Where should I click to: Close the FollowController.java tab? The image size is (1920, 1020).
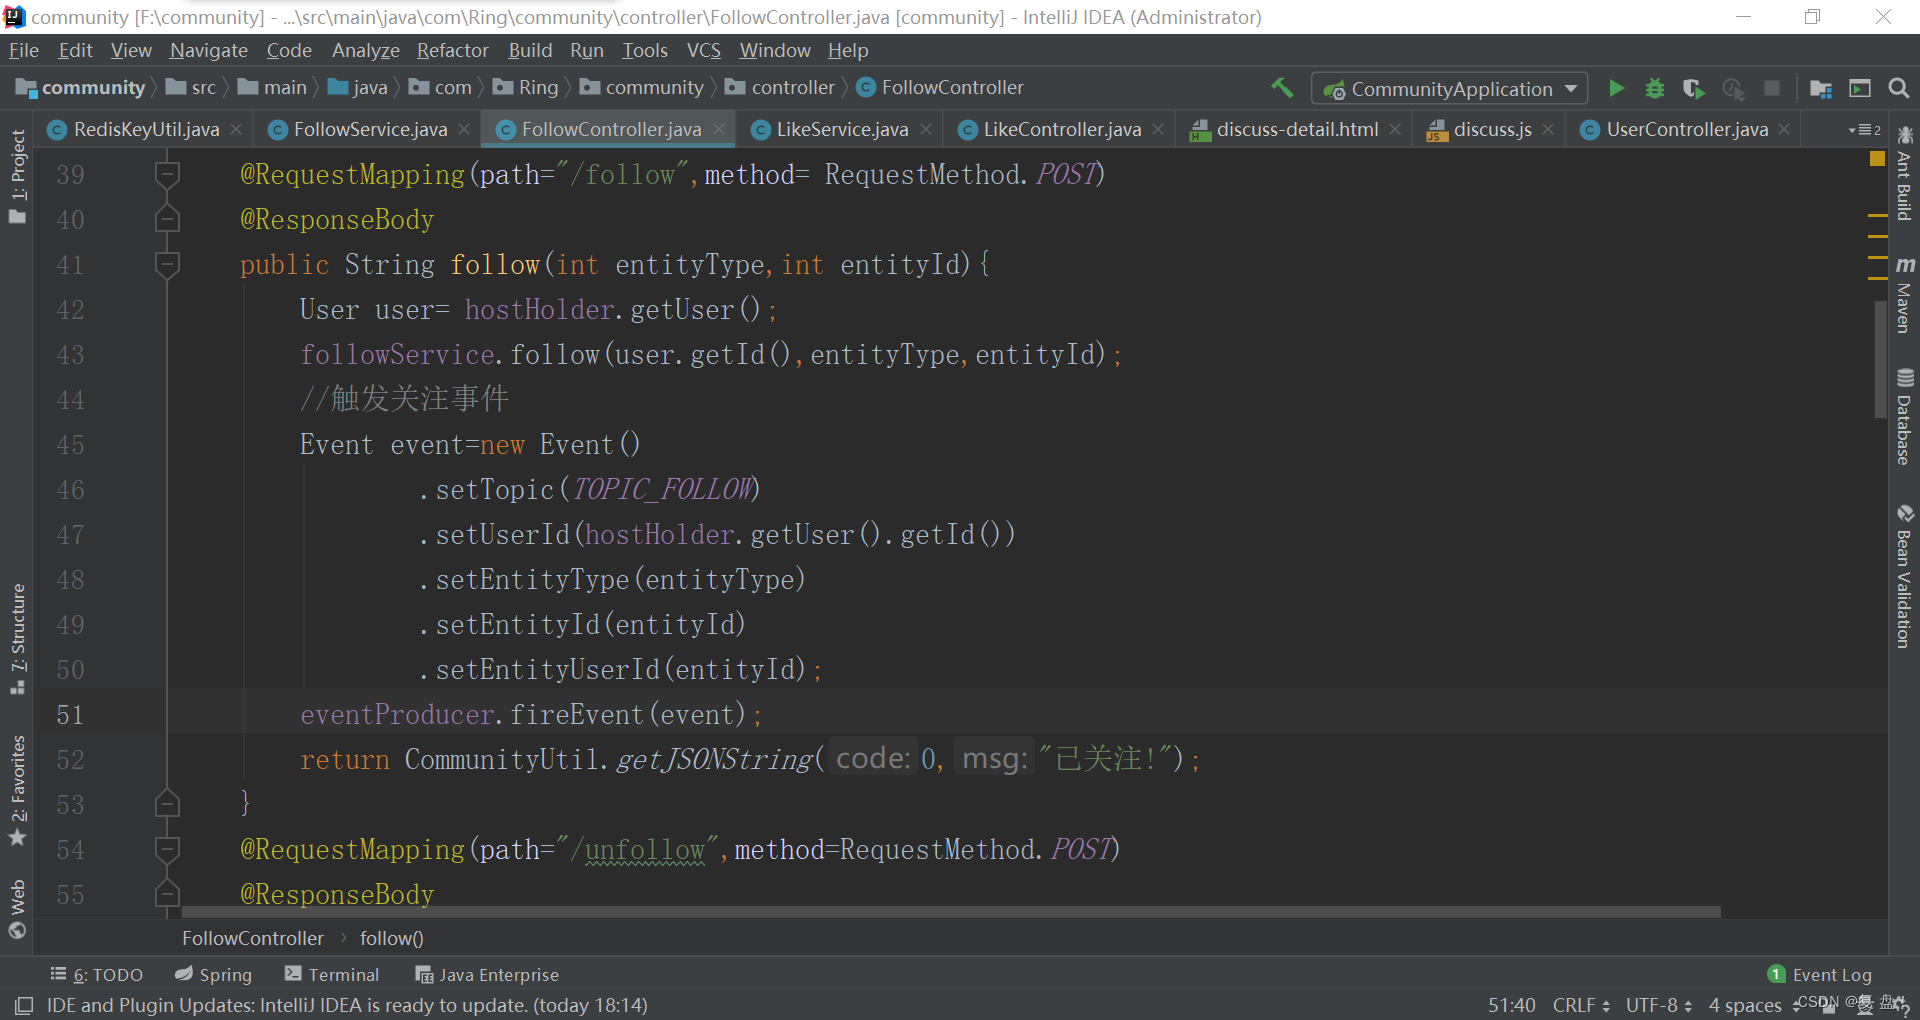pos(718,129)
